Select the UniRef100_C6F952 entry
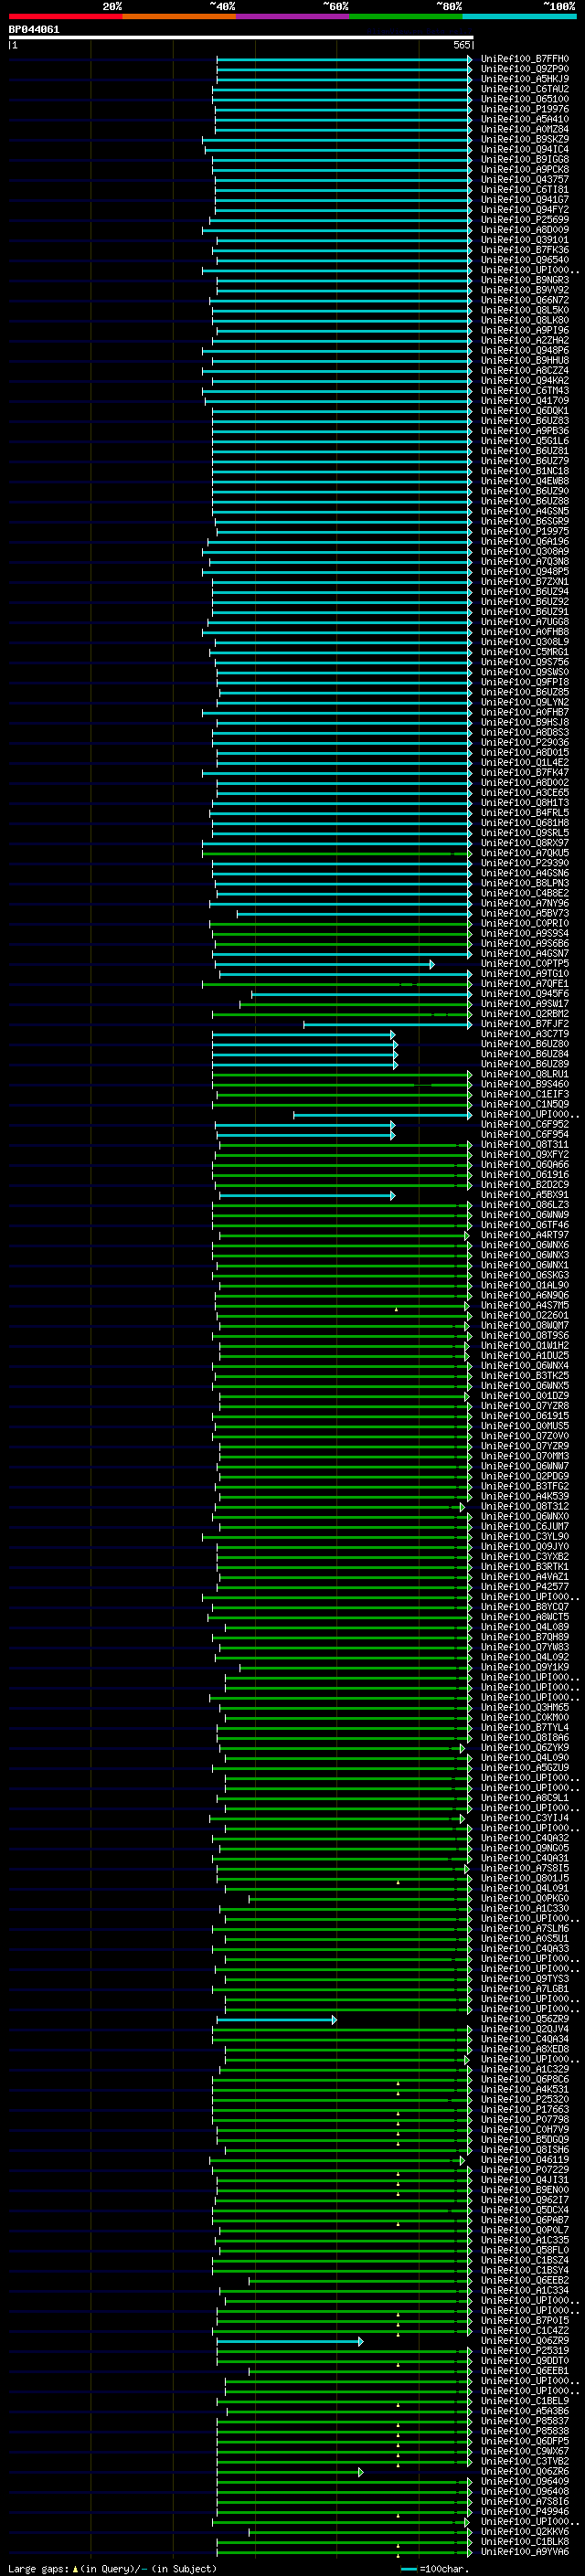The image size is (585, 2576). 524,1124
